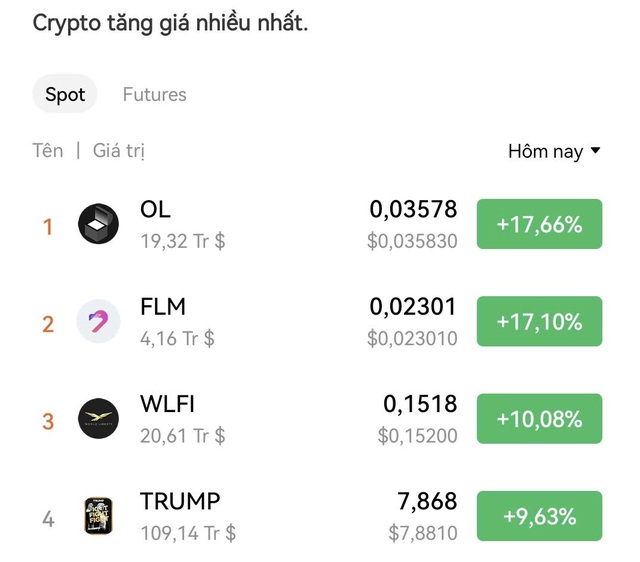Open the WLFI coin name
Viewport: 640px width, 562px height.
[169, 404]
